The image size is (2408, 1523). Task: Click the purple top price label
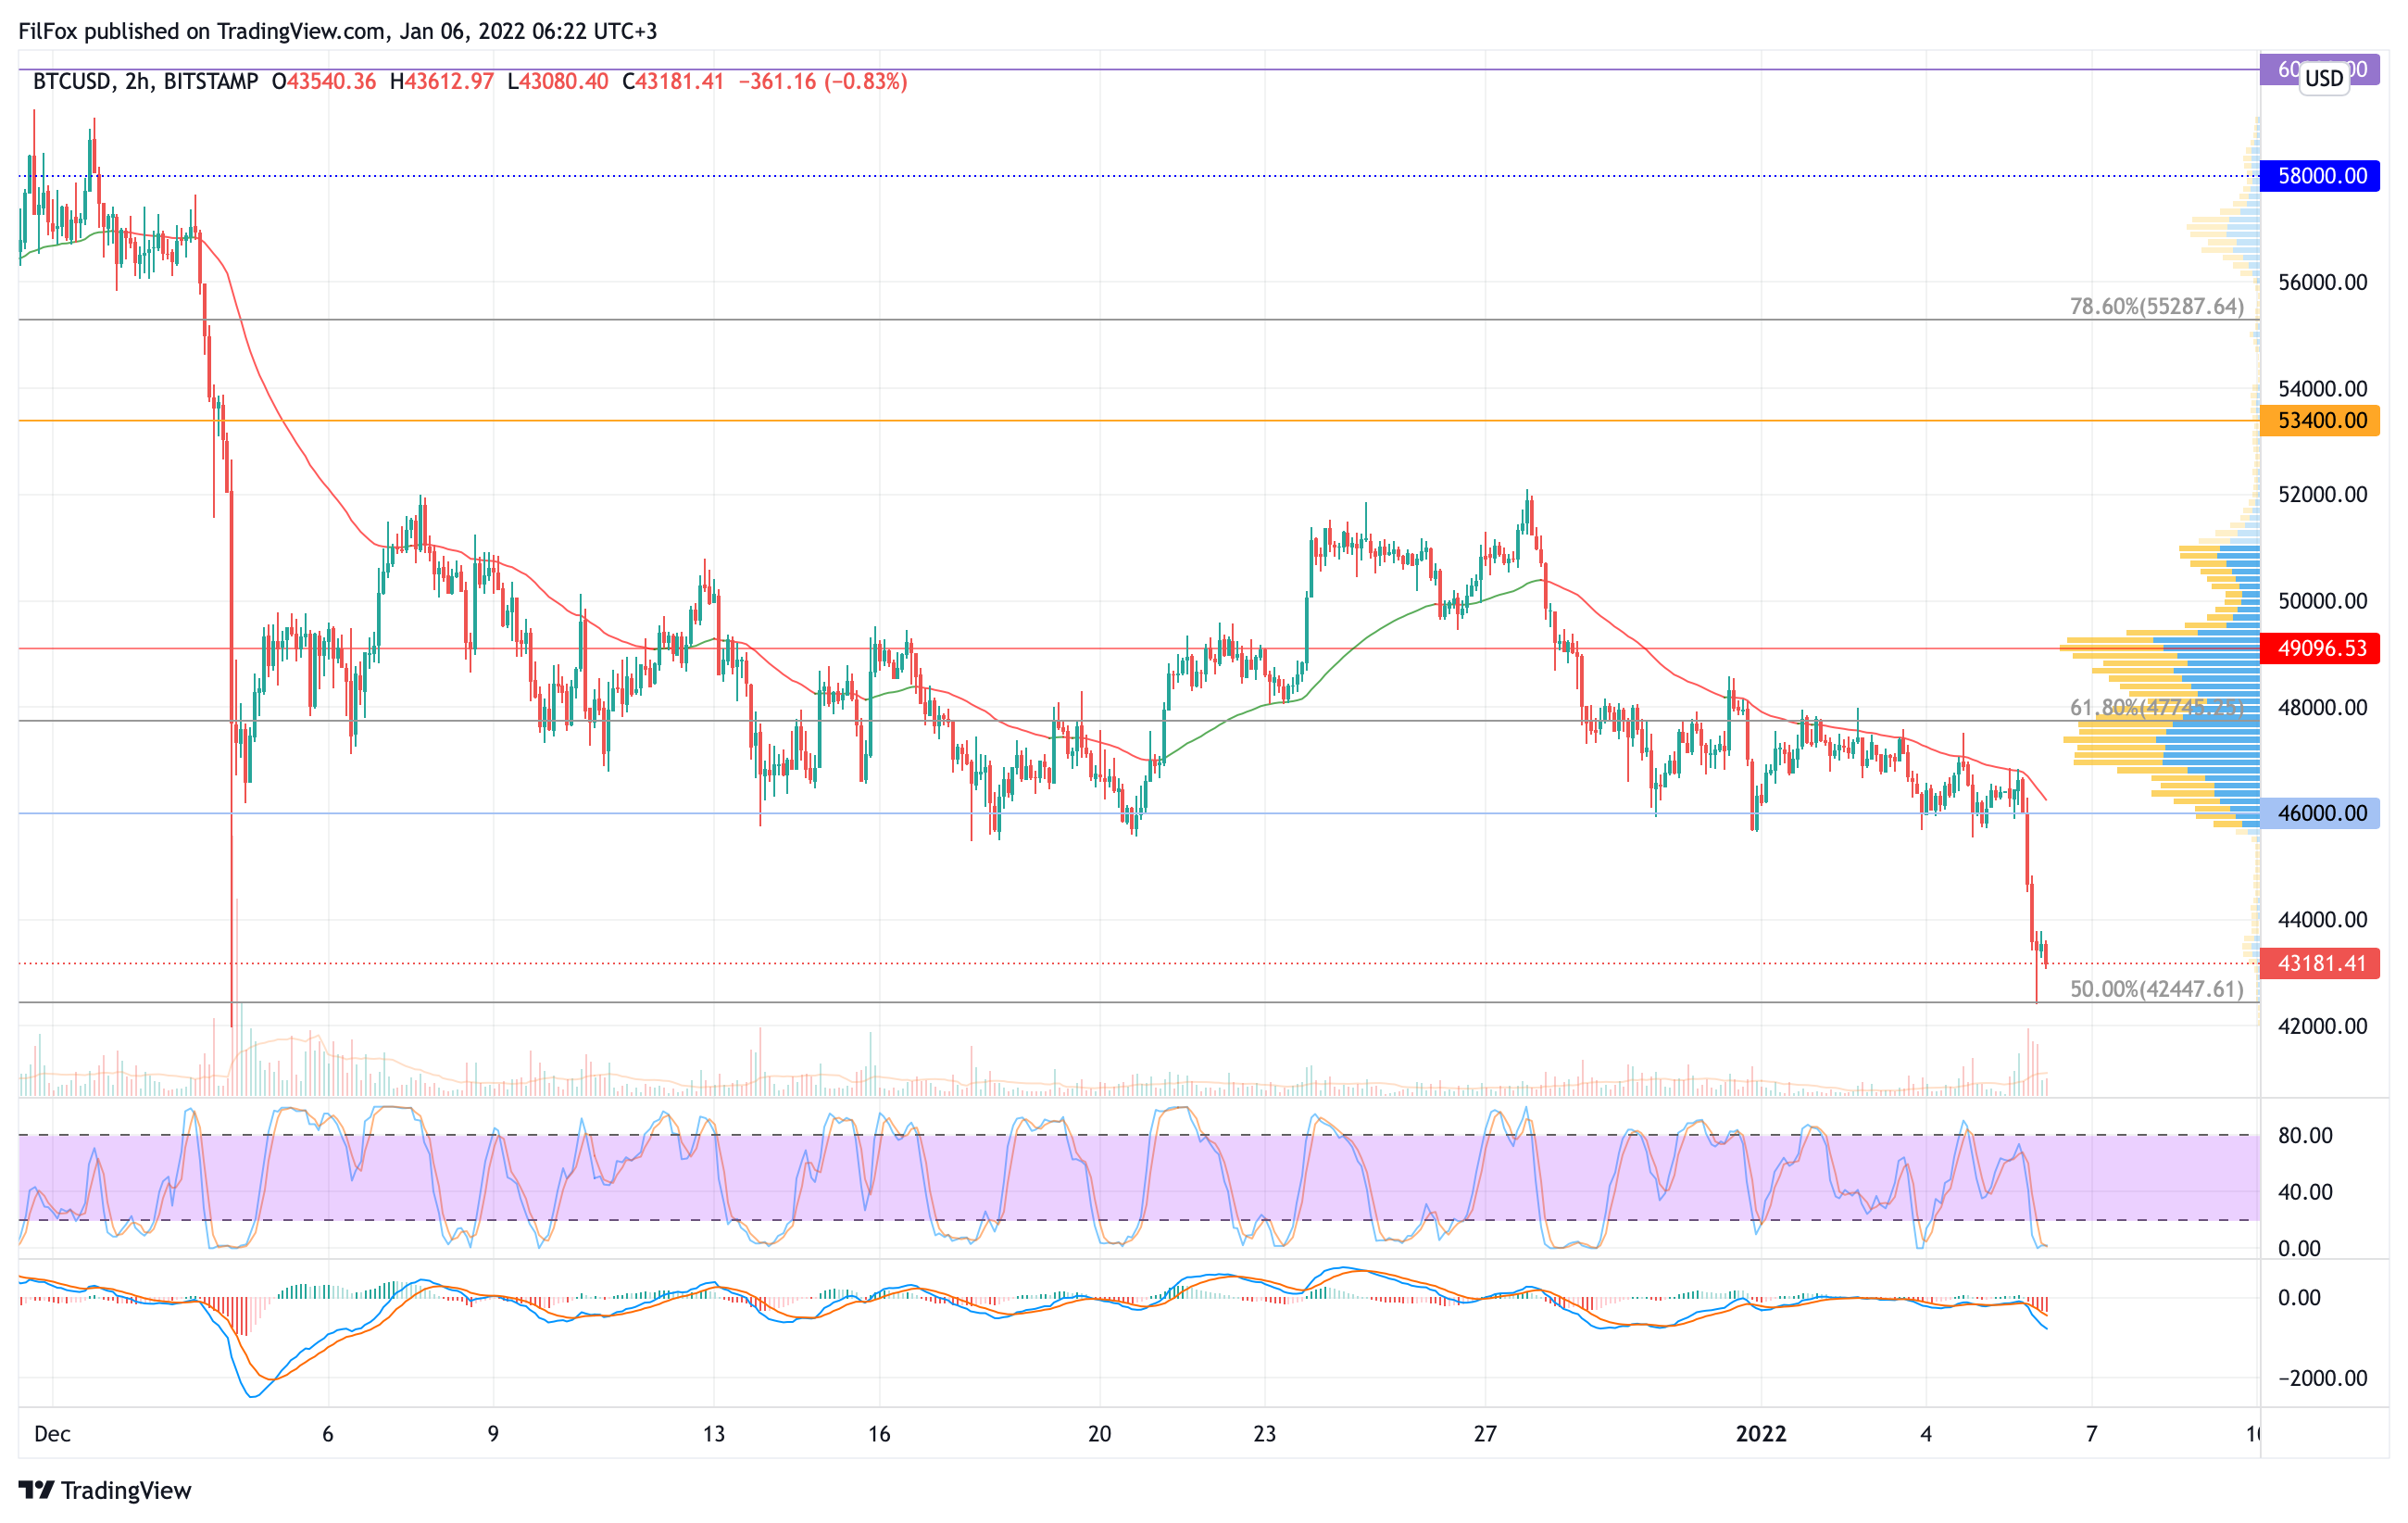click(x=2280, y=69)
